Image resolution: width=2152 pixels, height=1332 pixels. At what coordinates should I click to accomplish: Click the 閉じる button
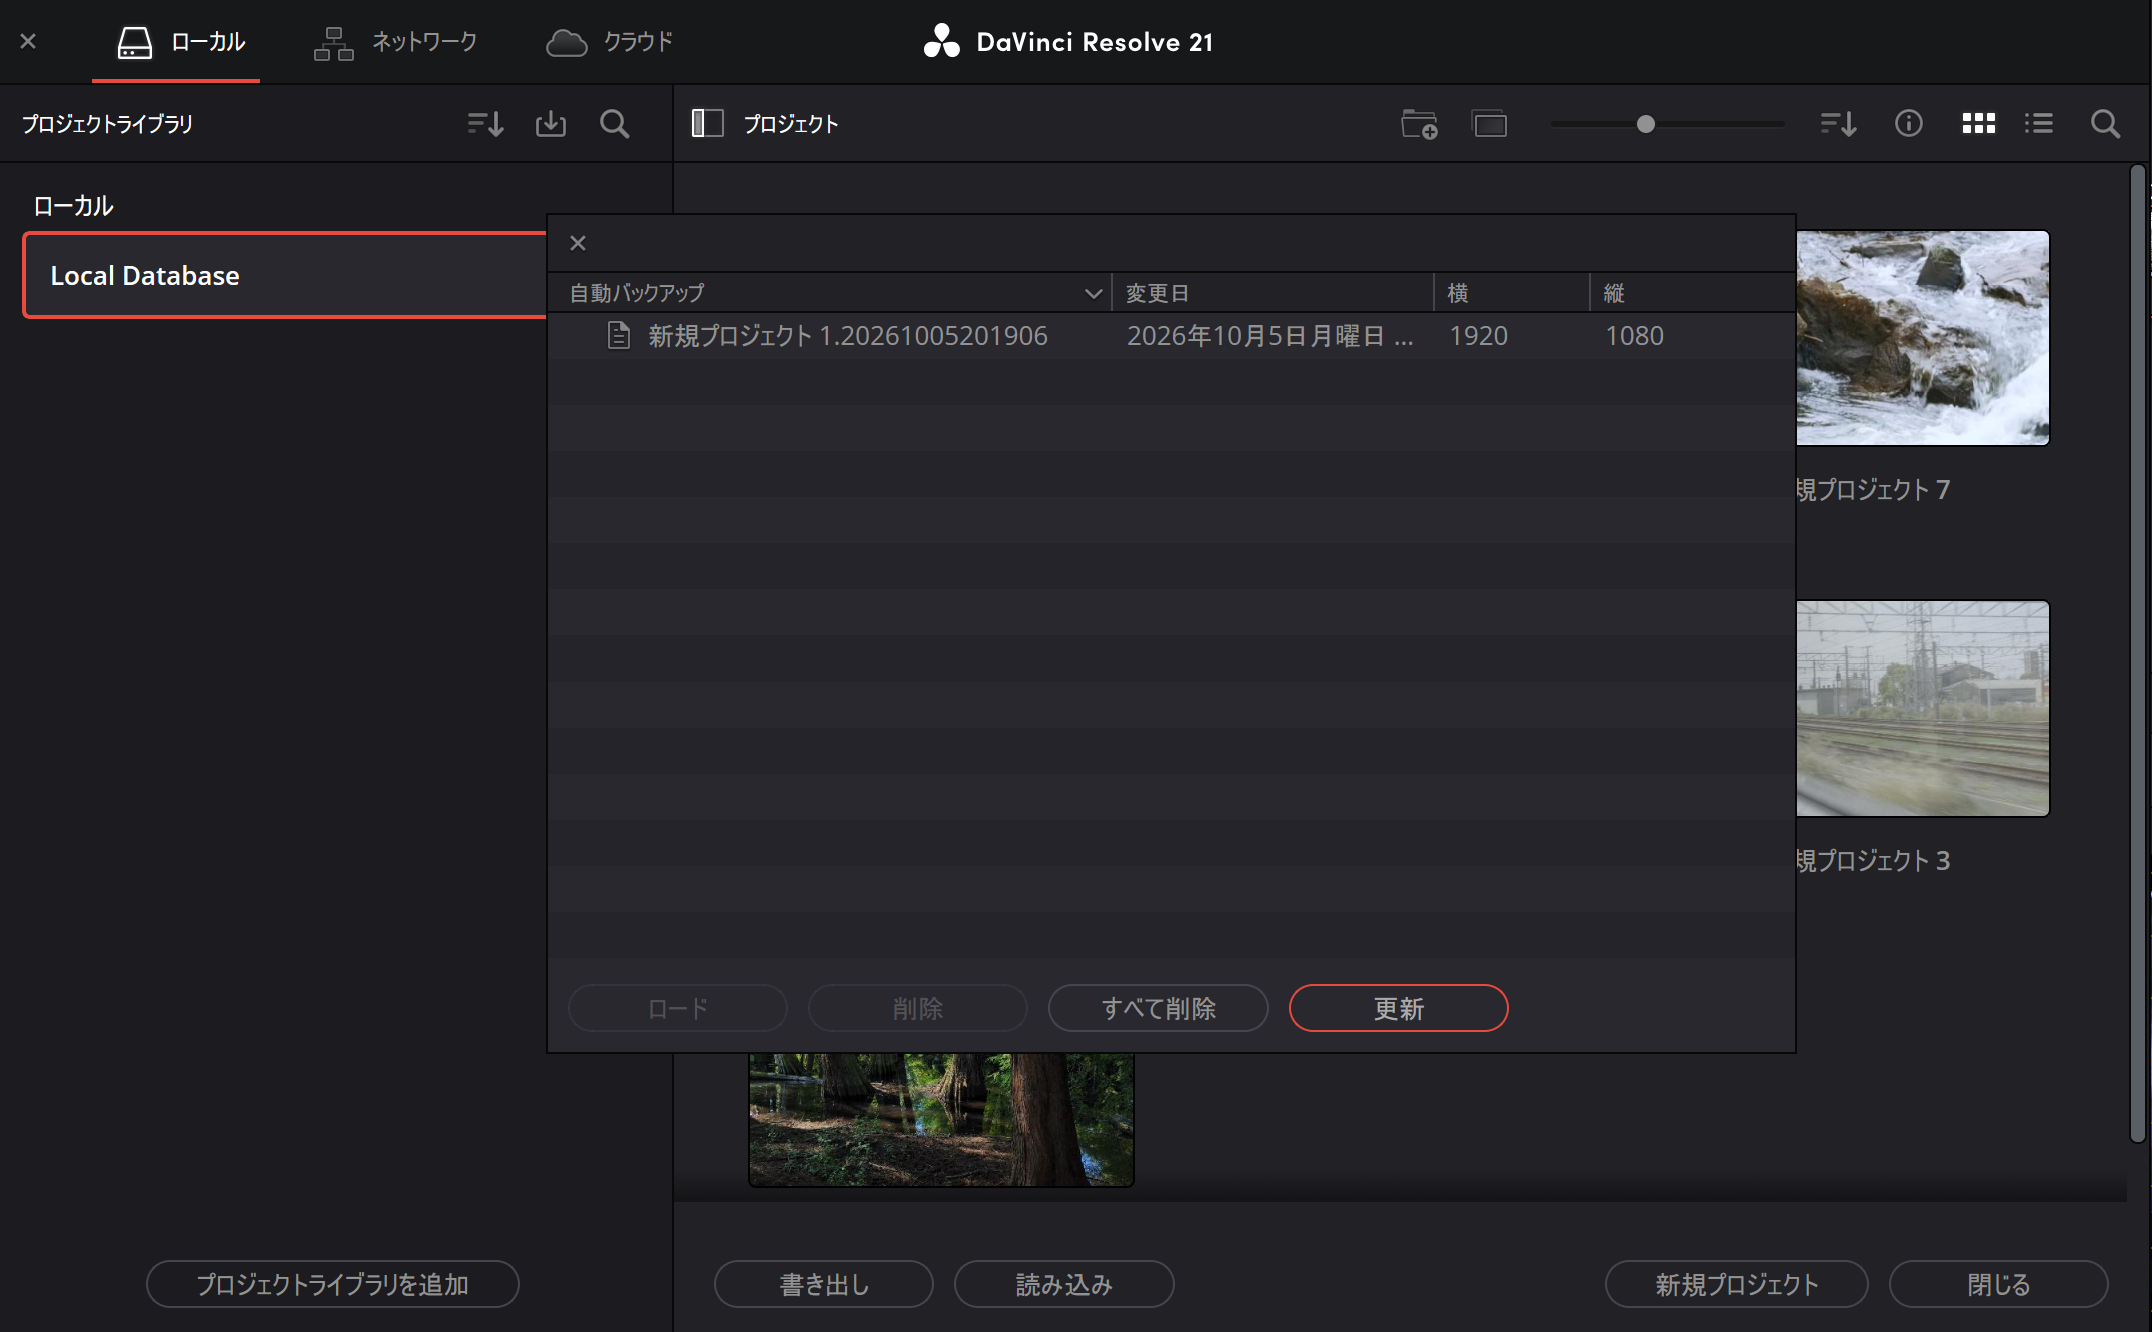coord(1998,1284)
